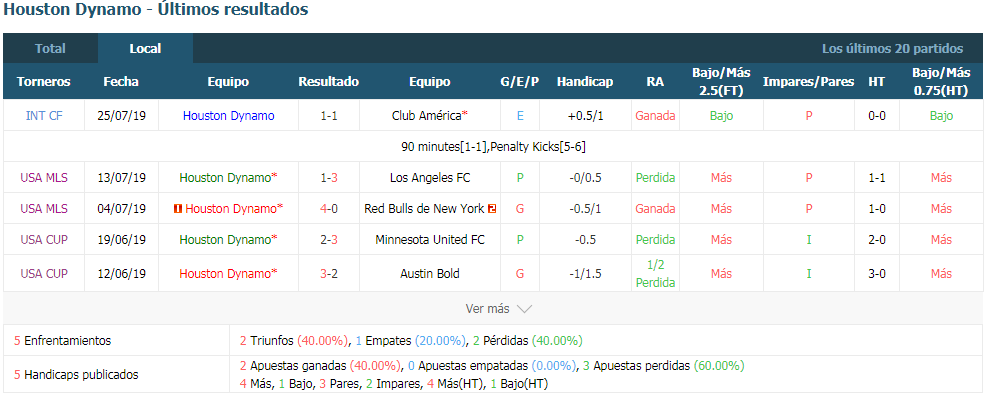The height and width of the screenshot is (394, 984).
Task: Open the 4-0 match result
Action: (329, 209)
